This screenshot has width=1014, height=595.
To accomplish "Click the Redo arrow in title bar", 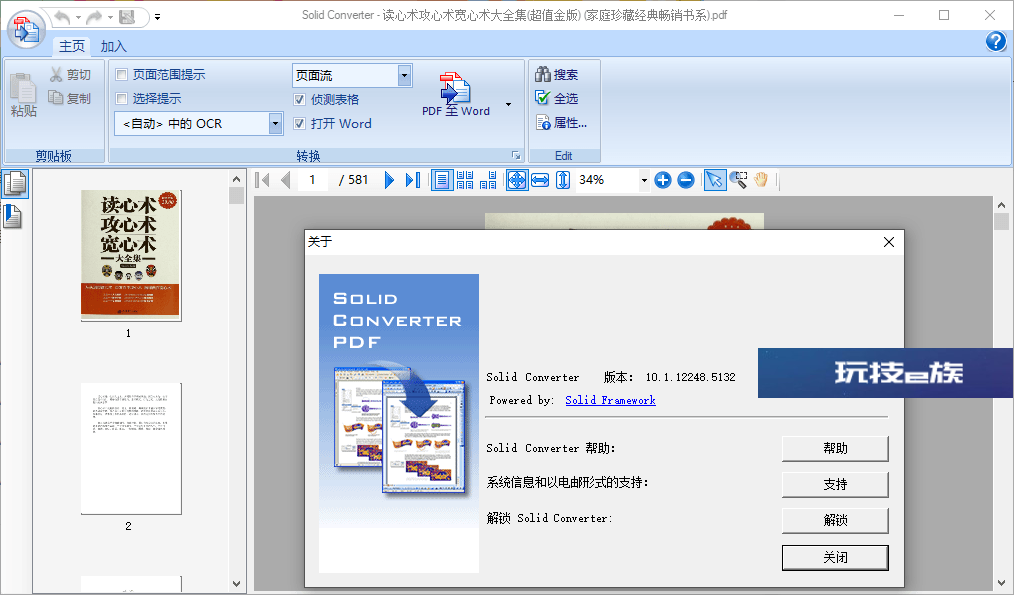I will [x=94, y=17].
